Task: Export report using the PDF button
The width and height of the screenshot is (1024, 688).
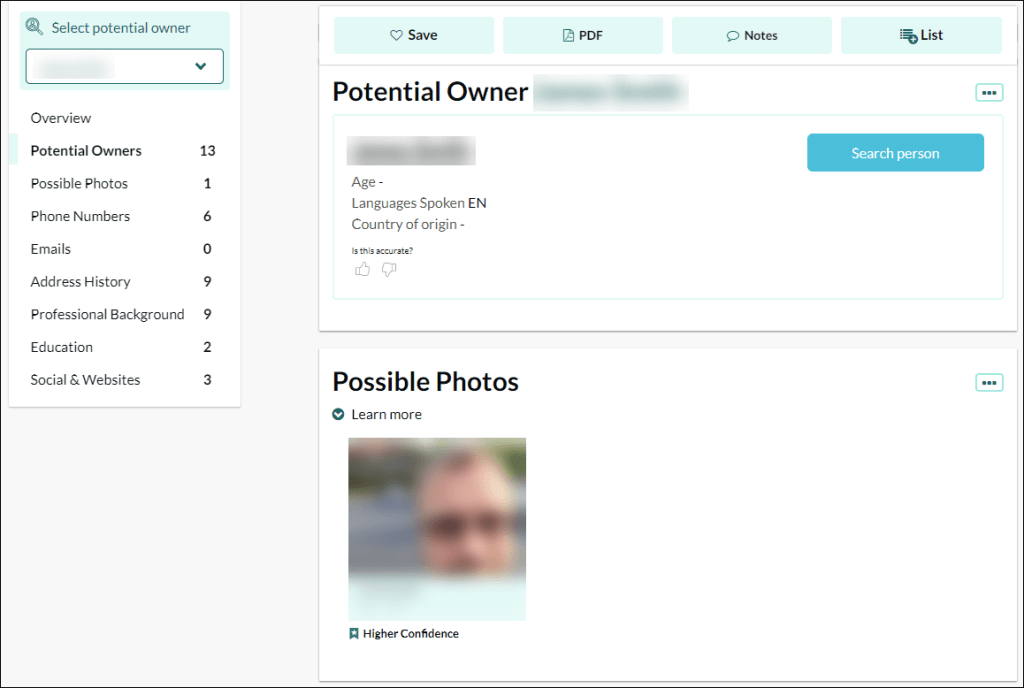Action: click(583, 35)
